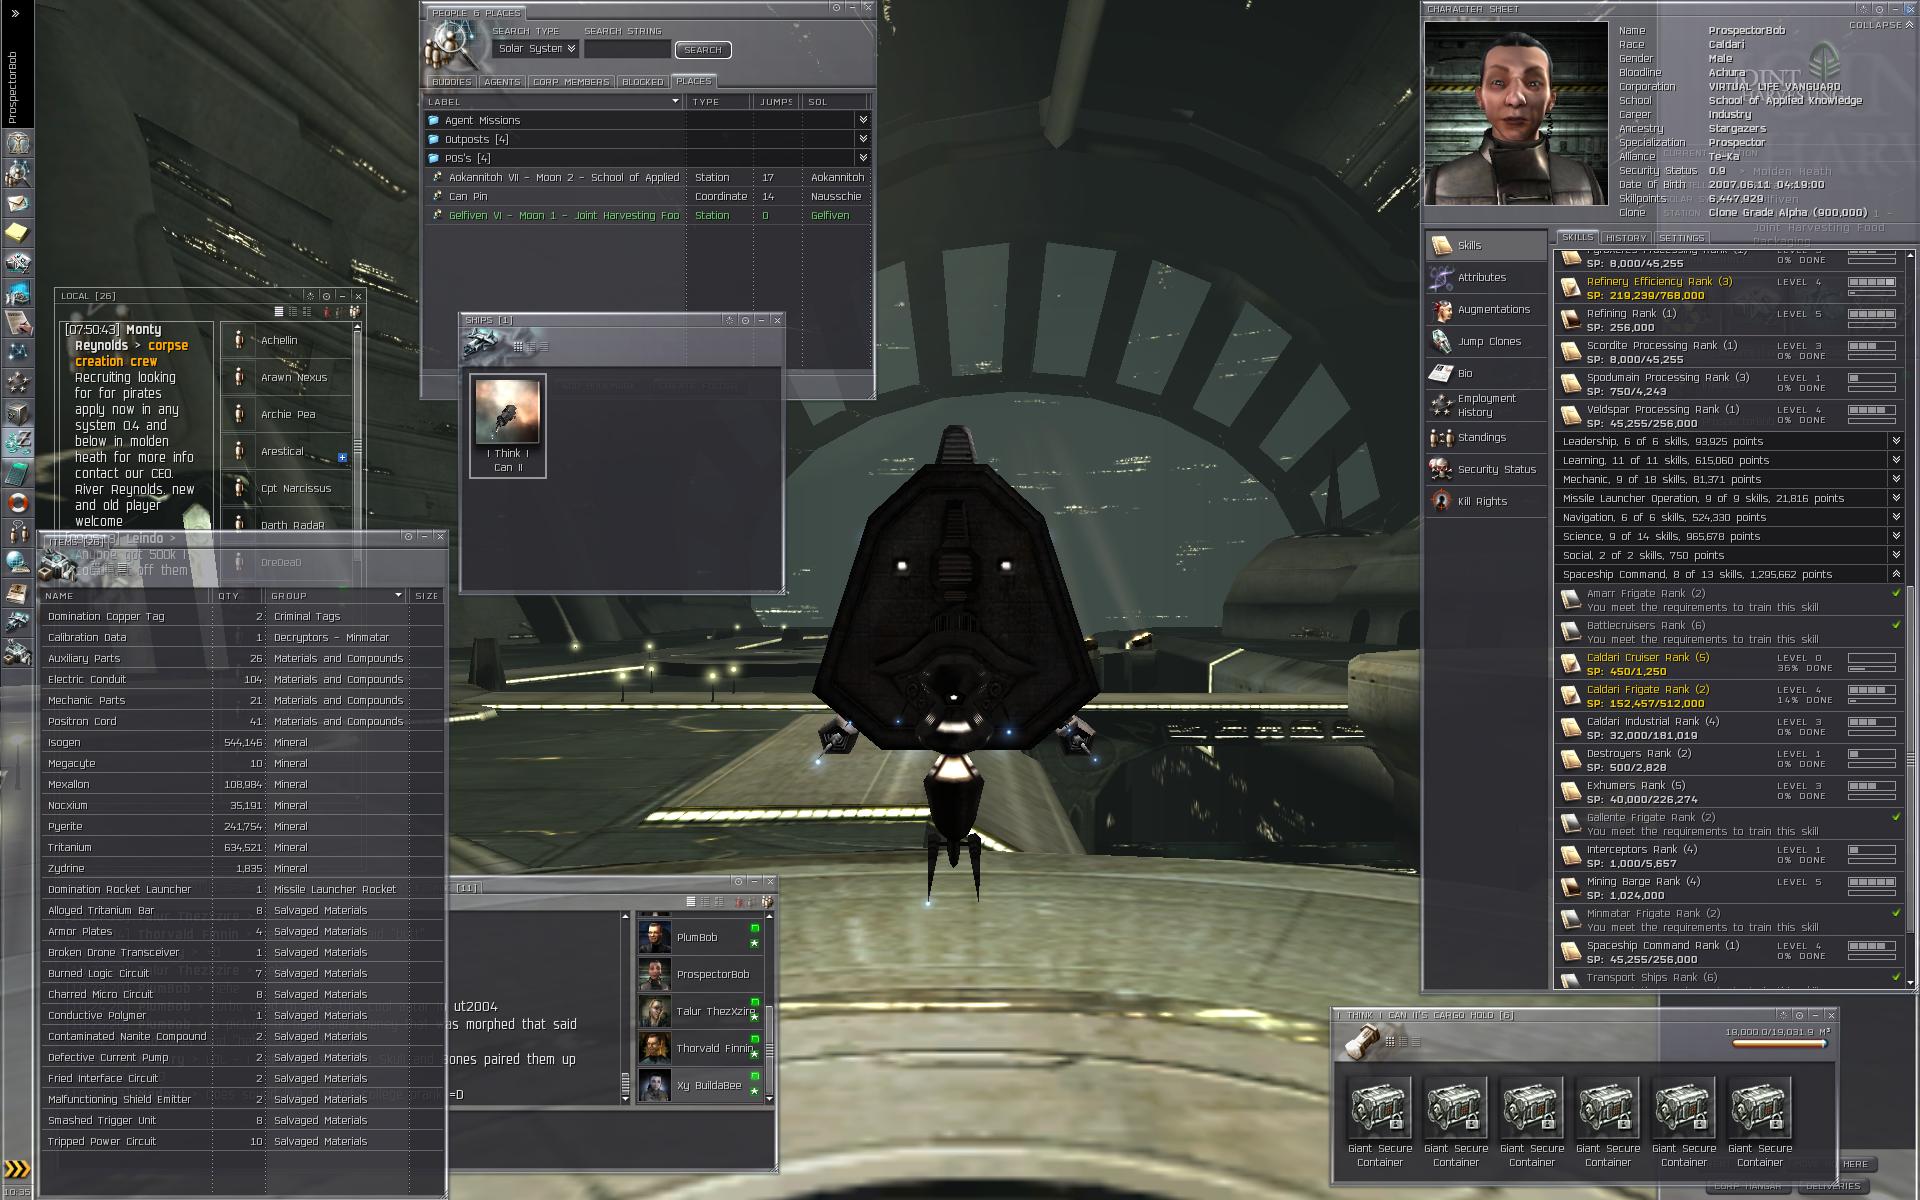Toggle pin on People & Places window
Viewport: 1920px width, 1200px height.
tap(836, 8)
